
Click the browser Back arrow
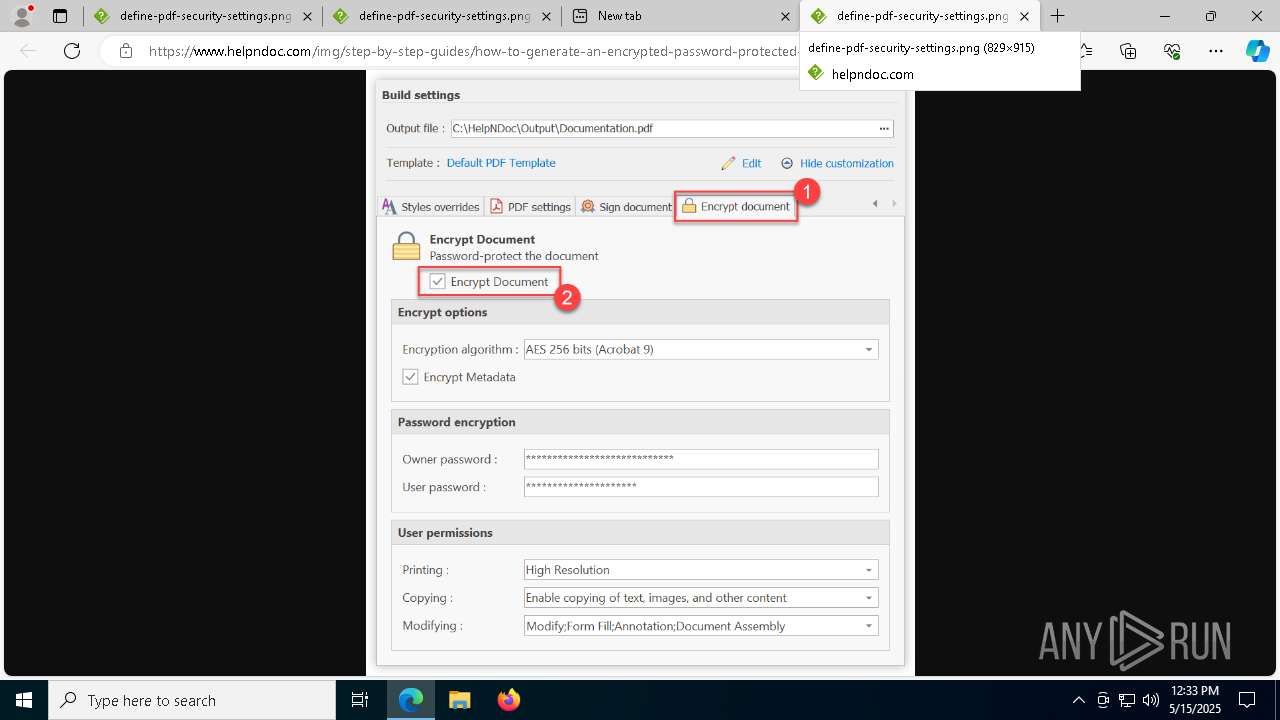[29, 51]
